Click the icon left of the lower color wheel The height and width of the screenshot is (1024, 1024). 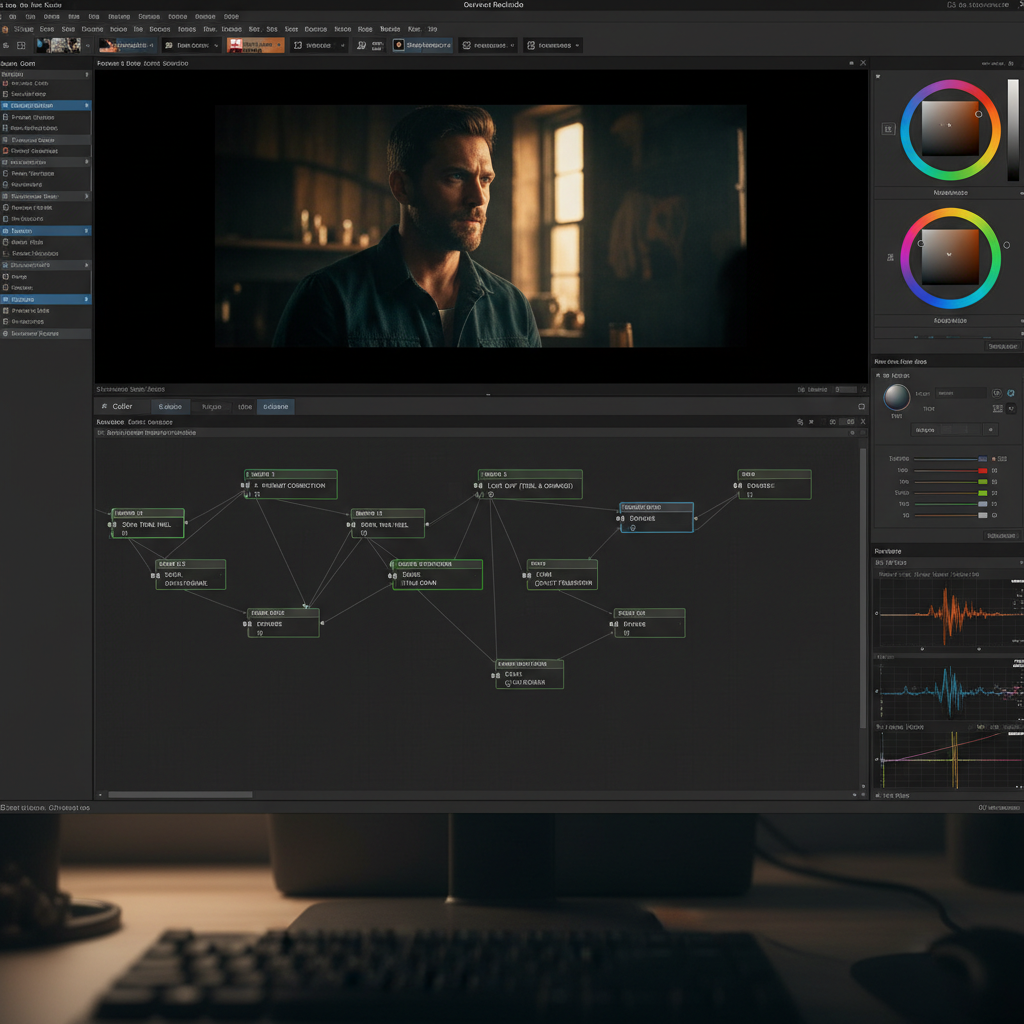click(x=889, y=258)
